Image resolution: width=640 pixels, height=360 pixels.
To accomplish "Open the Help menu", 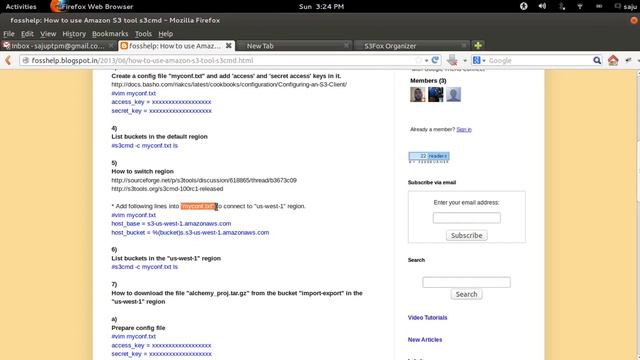I will tap(165, 33).
